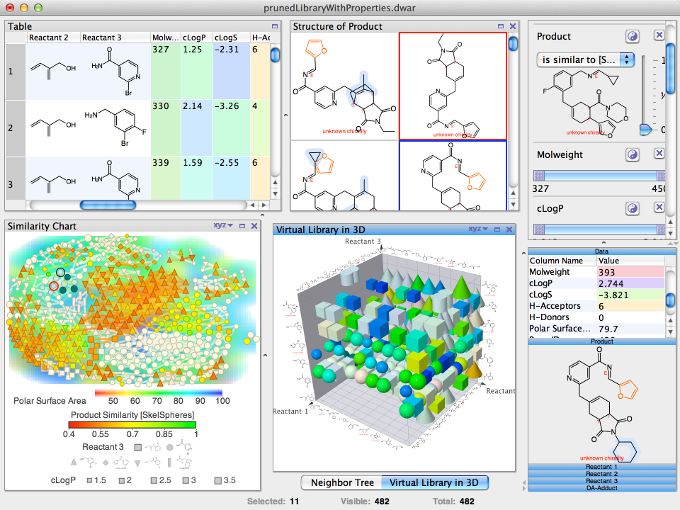Switch to the Neighbor Tree tab

[341, 483]
